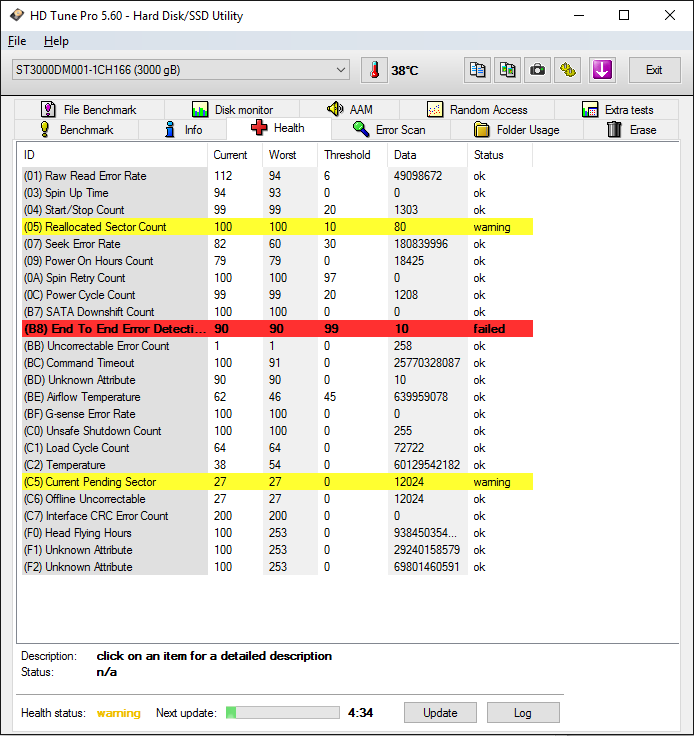The image size is (694, 736).
Task: Open the File menu
Action: tap(17, 41)
